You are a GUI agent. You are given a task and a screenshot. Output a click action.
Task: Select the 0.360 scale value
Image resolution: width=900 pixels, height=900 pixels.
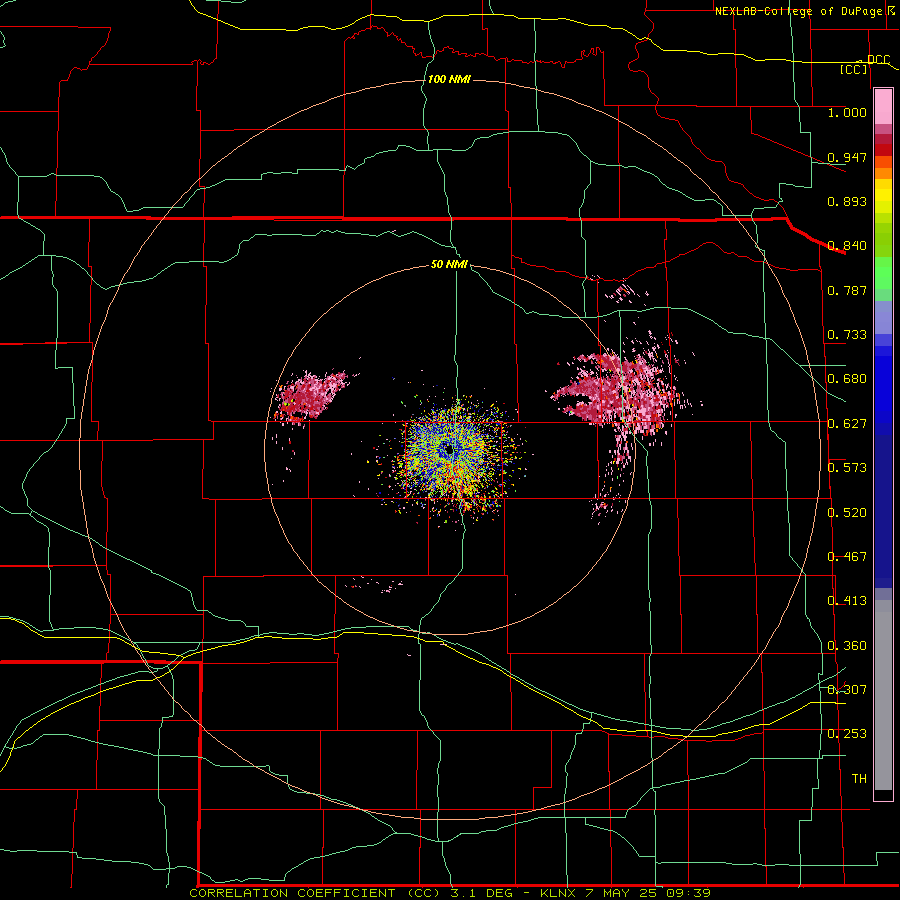coord(847,646)
